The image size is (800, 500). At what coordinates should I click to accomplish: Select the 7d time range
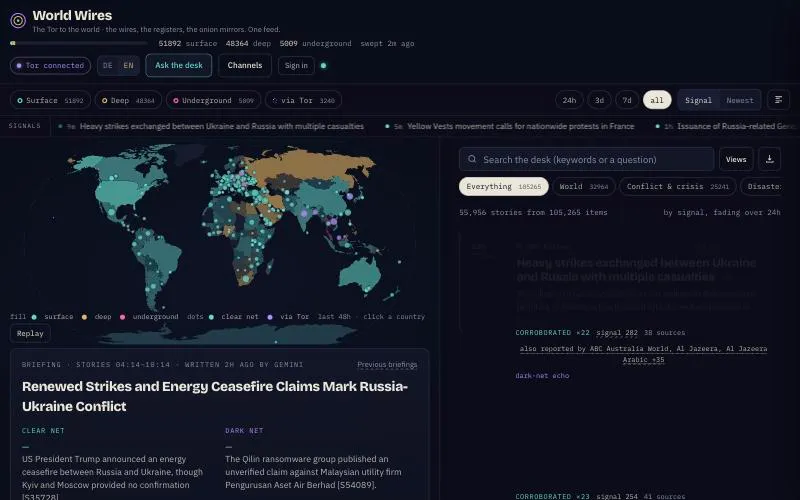pyautogui.click(x=627, y=100)
